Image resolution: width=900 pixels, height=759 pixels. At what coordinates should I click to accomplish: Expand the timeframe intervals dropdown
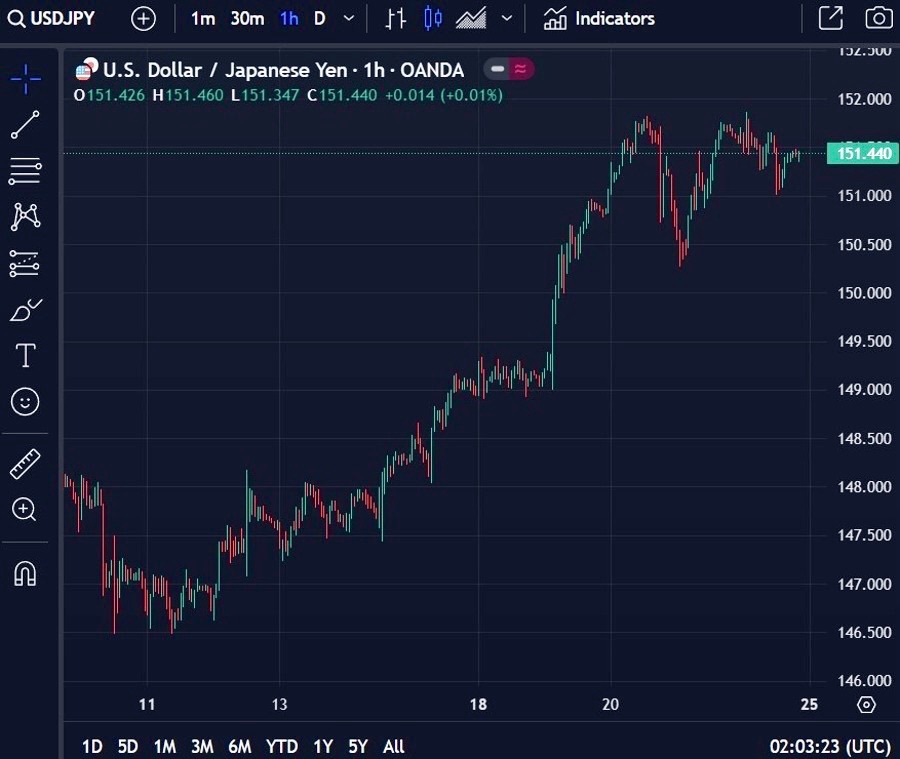click(x=348, y=18)
